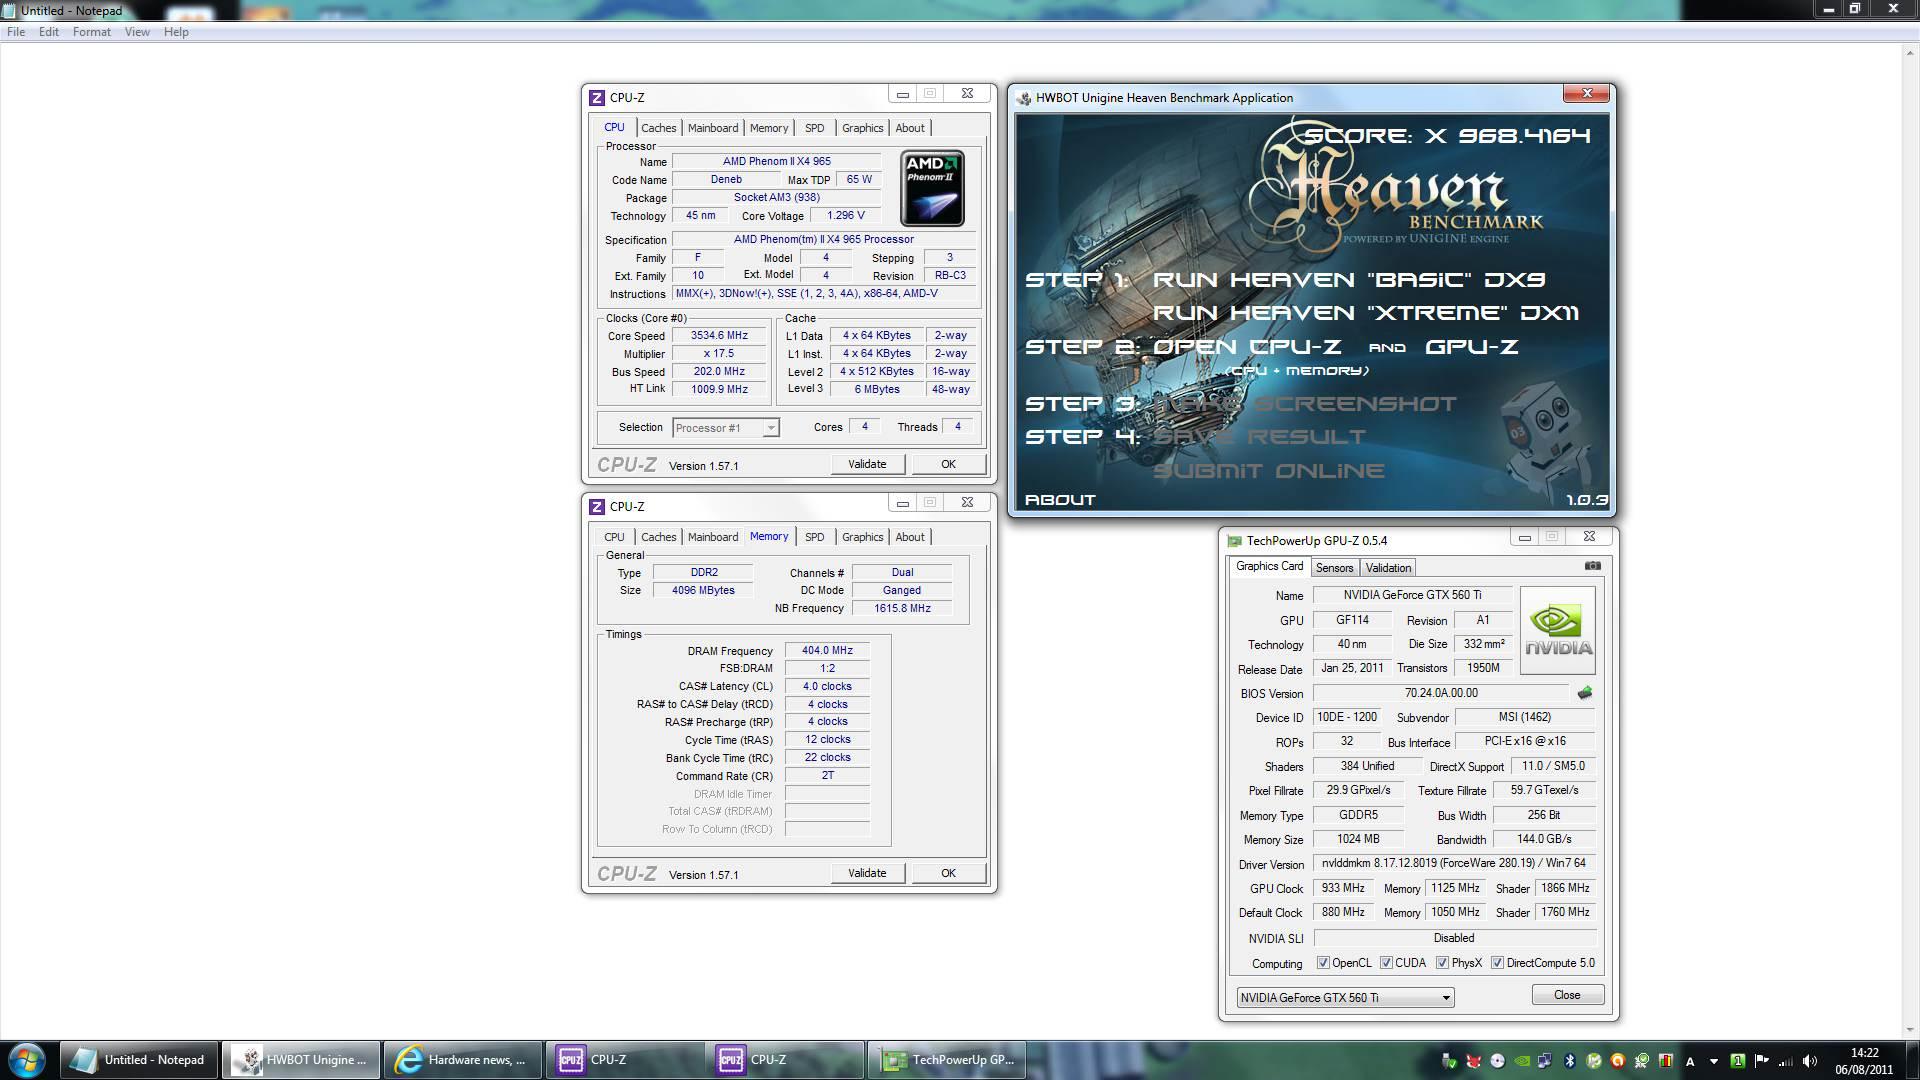This screenshot has width=1920, height=1080.
Task: Open Hardware news Internet Explorer taskbar button
Action: click(x=464, y=1060)
